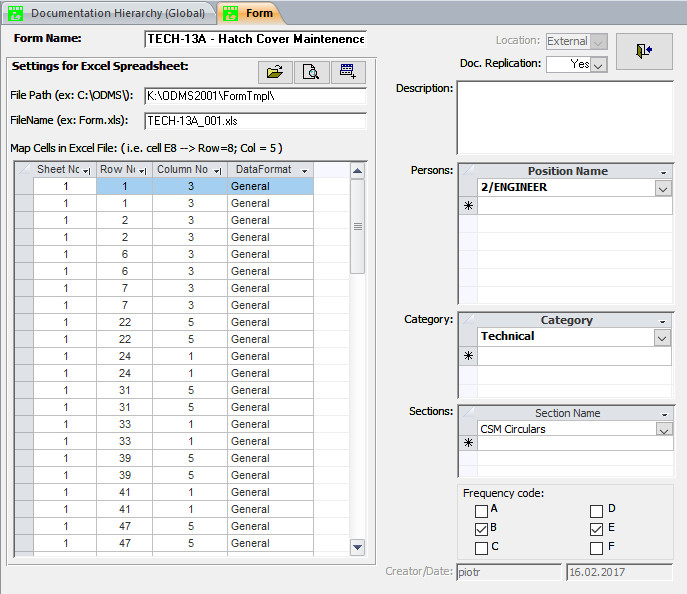Uncheck frequency code B
687x594 pixels.
pos(481,529)
